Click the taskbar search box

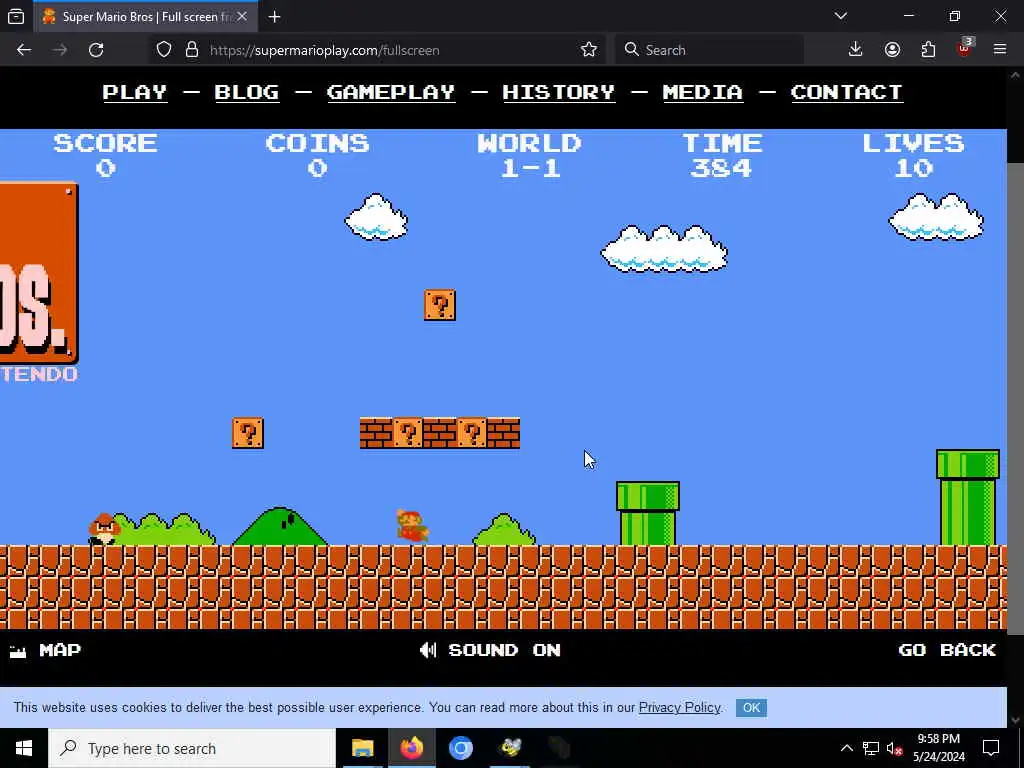[x=192, y=748]
